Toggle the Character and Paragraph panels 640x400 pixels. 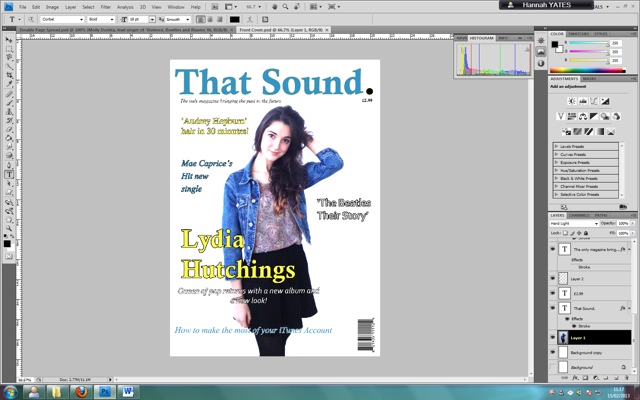265,19
